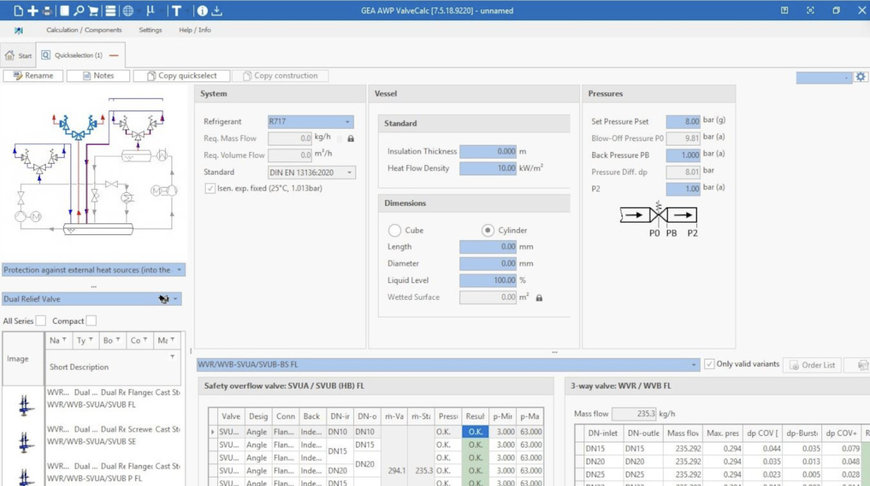Click the Heat Flow Density field
Image resolution: width=870 pixels, height=486 pixels.
[488, 168]
